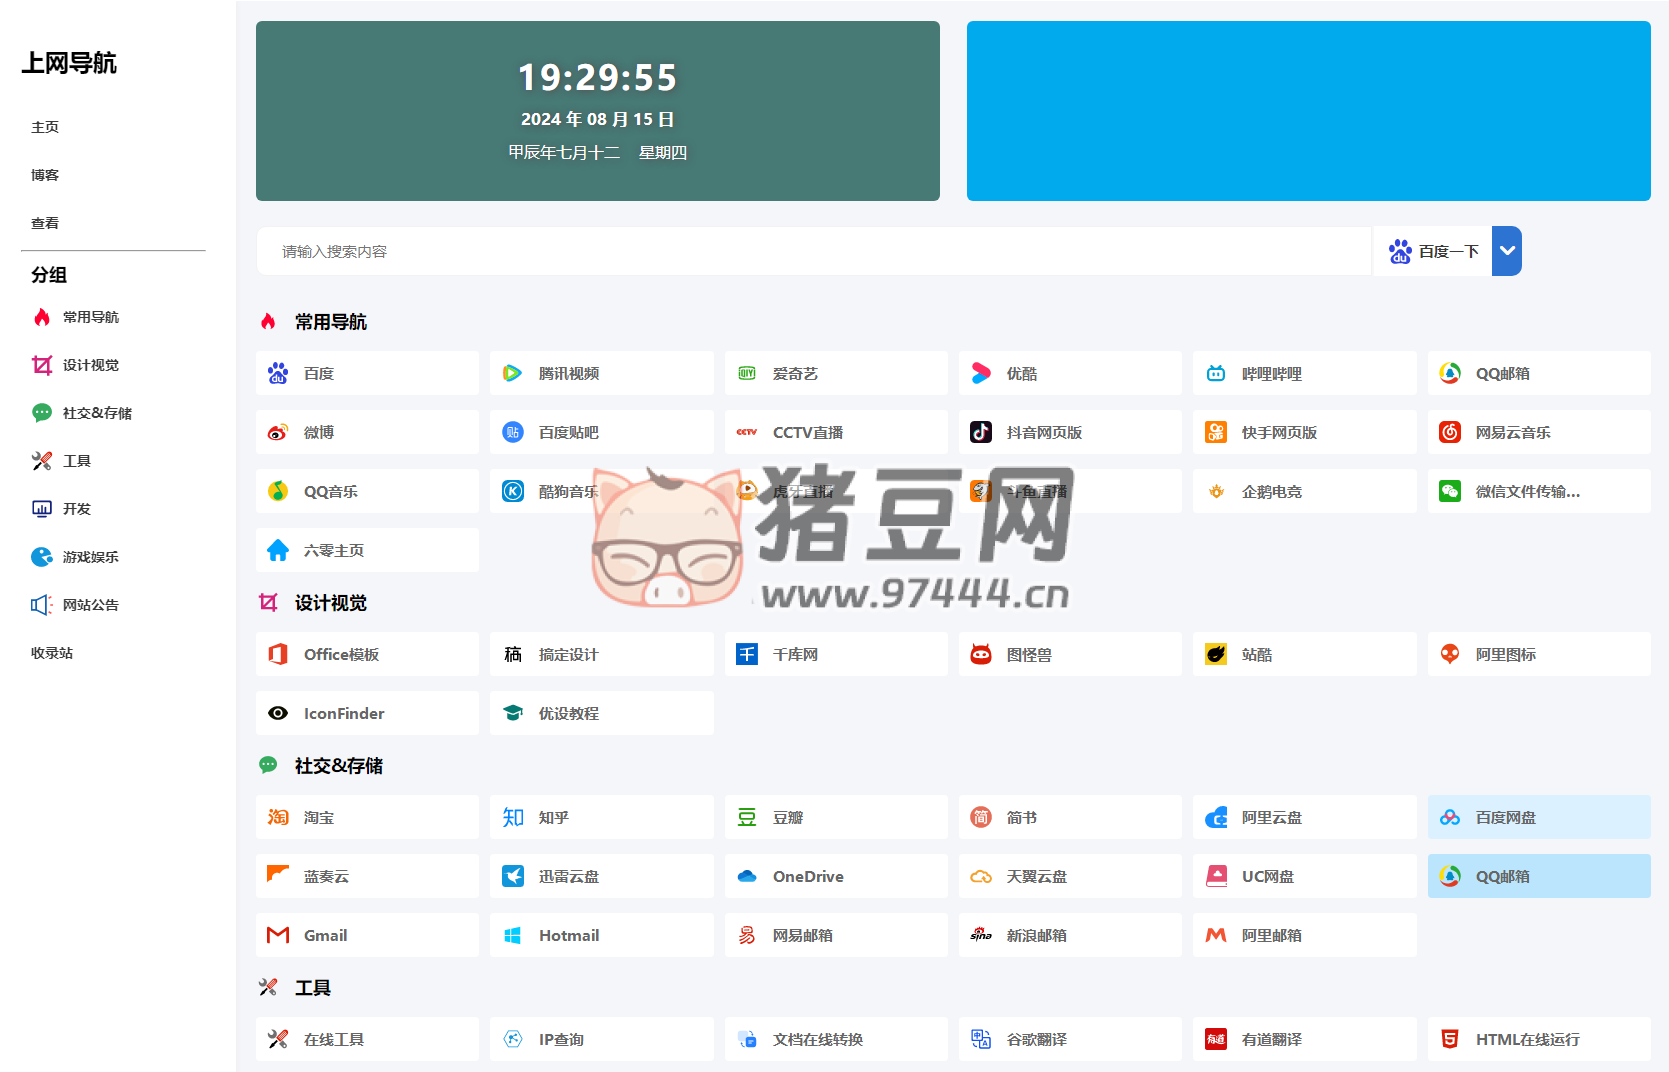
Task: Select 游戏娱乐 group in the sidebar
Action: click(x=90, y=557)
